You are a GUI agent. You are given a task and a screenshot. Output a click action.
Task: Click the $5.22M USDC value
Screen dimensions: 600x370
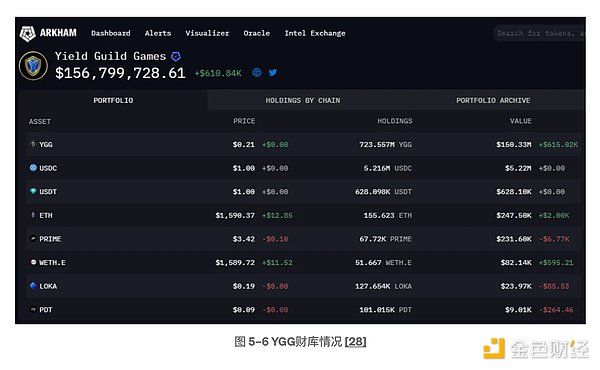(x=518, y=168)
